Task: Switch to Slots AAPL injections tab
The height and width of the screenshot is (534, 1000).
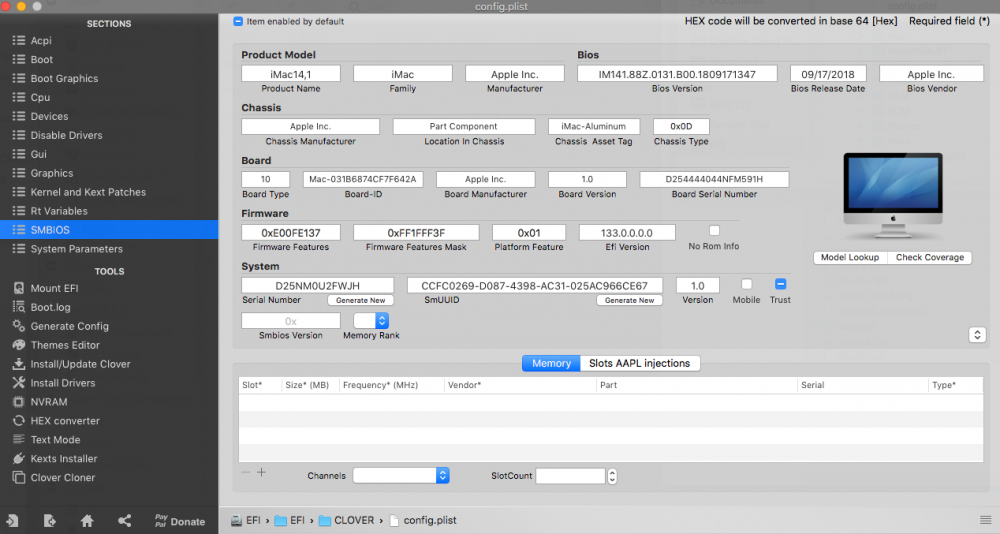Action: (x=640, y=363)
